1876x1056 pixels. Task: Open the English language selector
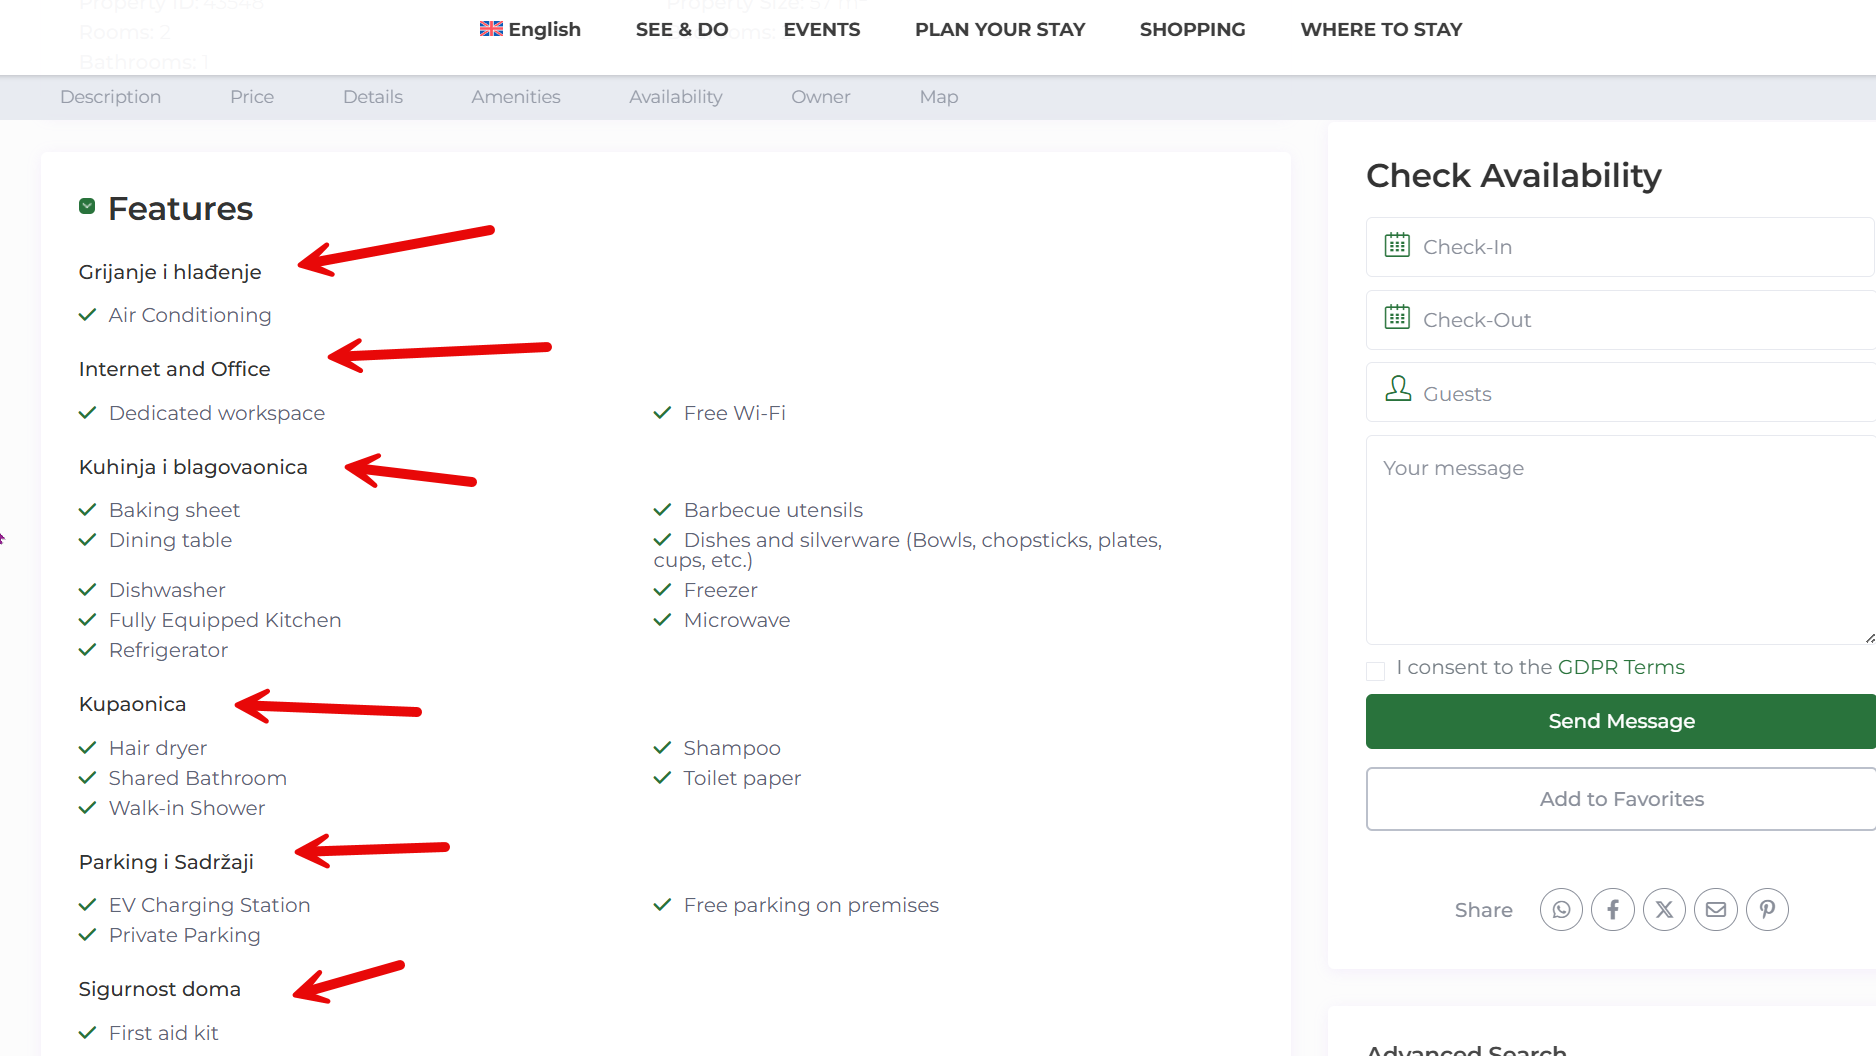click(530, 29)
